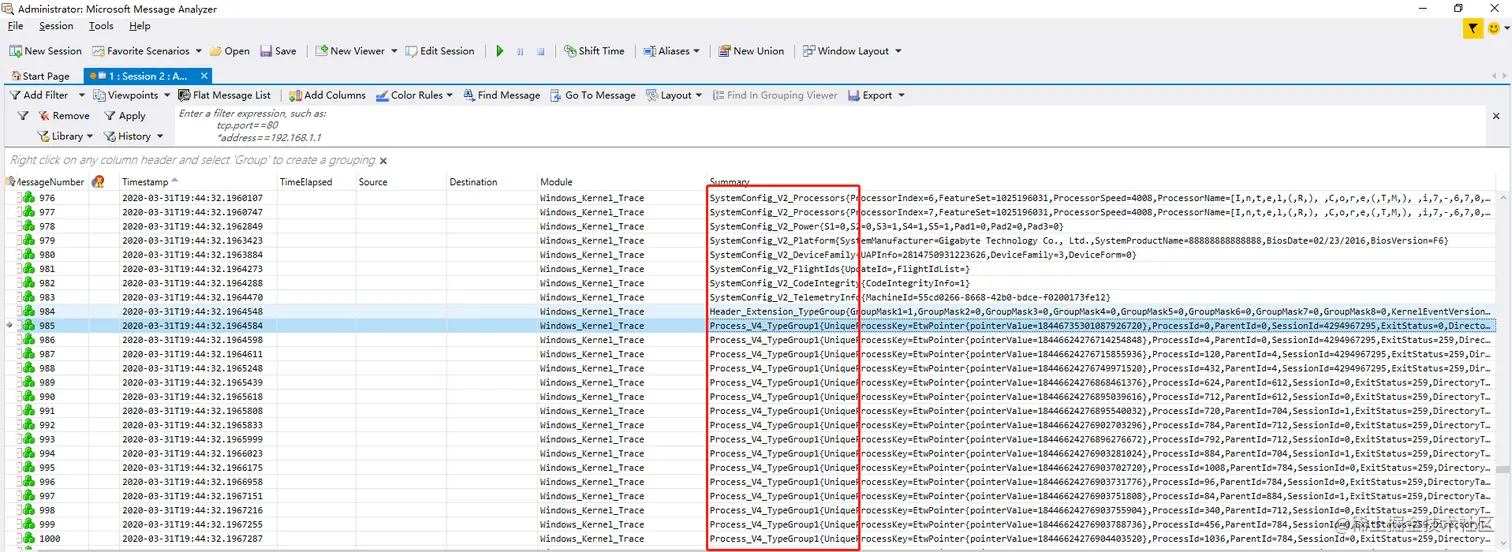Start the trace with green play button
Screen dimensions: 1512x552
500,51
